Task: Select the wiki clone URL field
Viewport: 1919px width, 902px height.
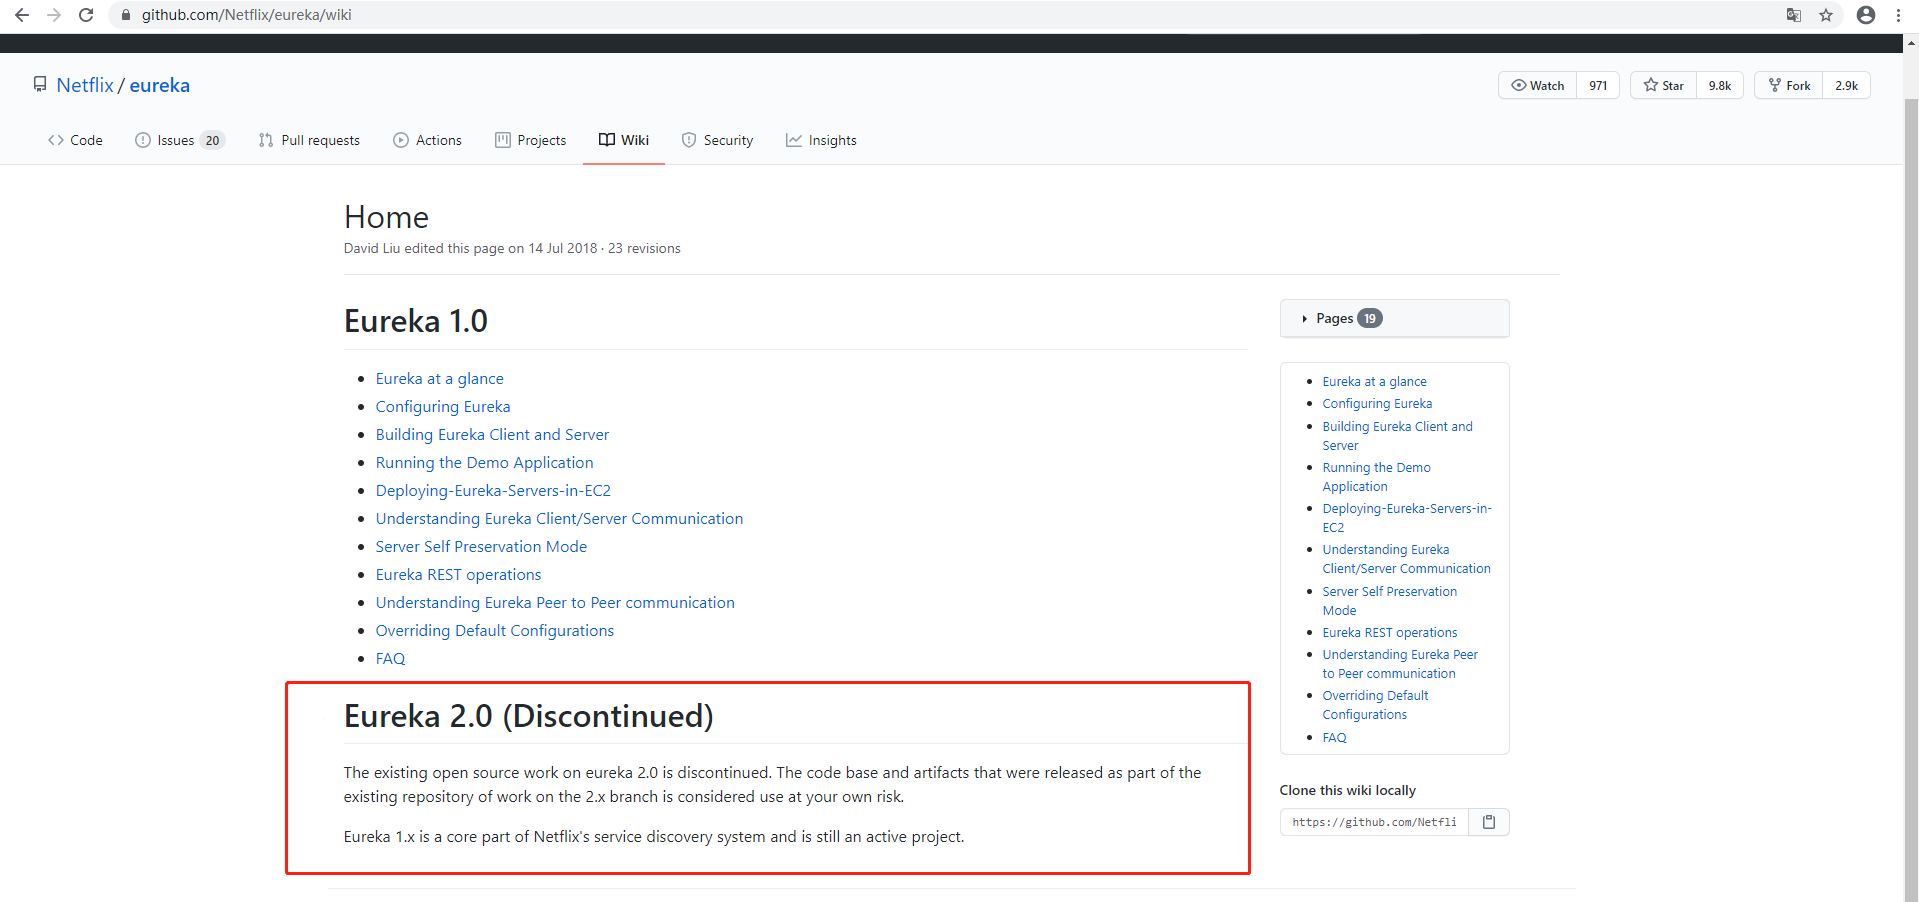Action: [1374, 822]
